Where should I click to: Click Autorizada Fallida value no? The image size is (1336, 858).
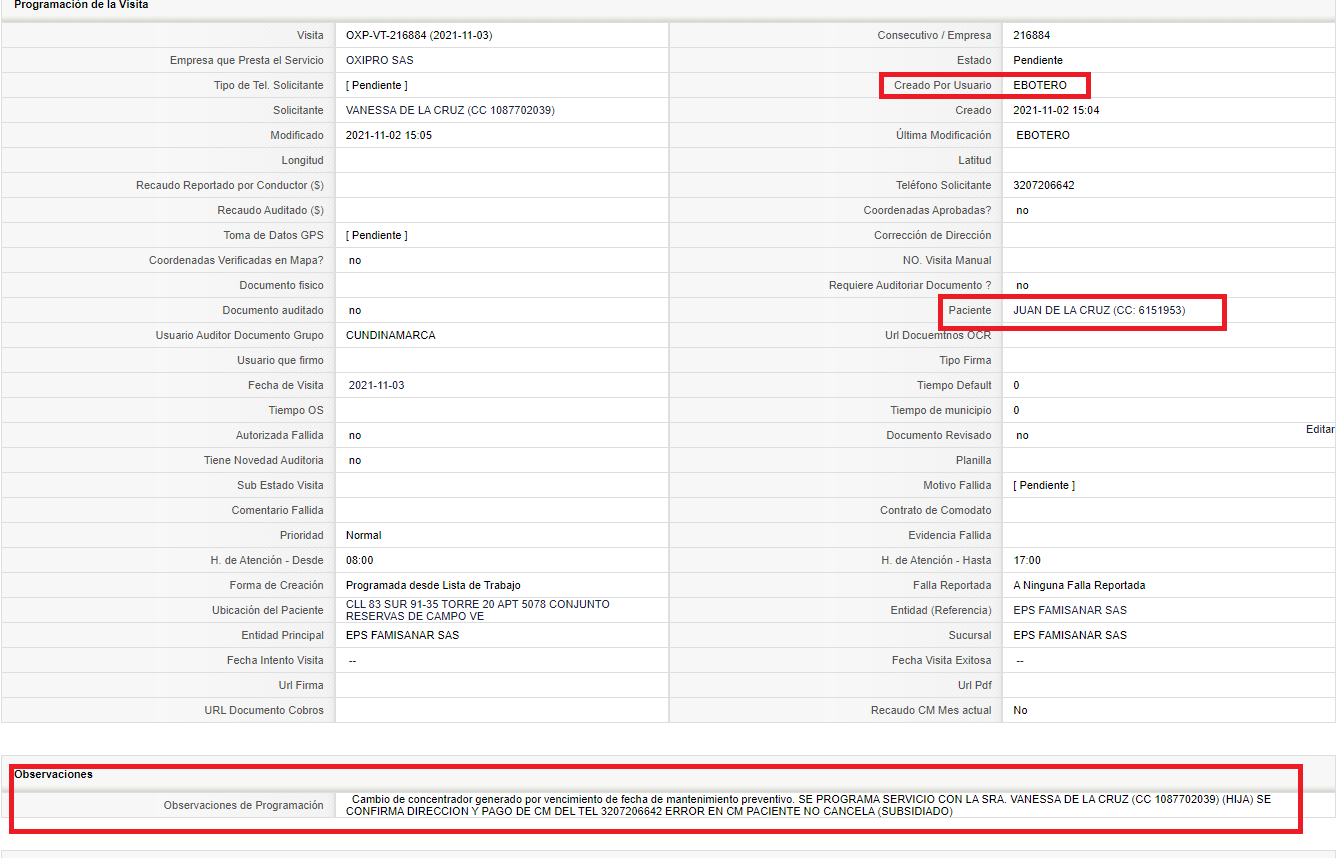pyautogui.click(x=355, y=435)
